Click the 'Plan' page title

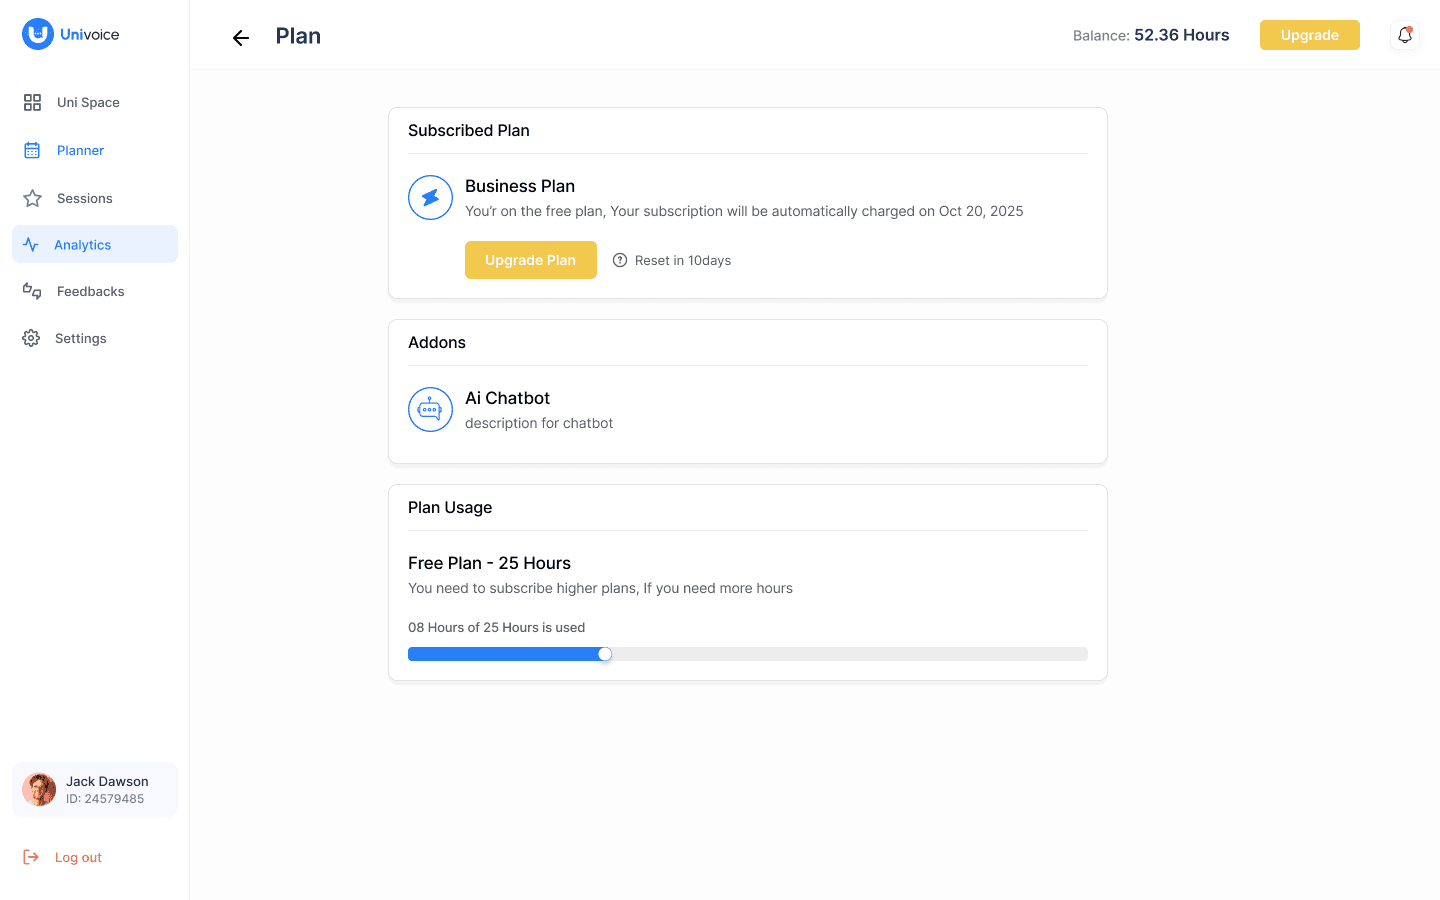coord(298,36)
